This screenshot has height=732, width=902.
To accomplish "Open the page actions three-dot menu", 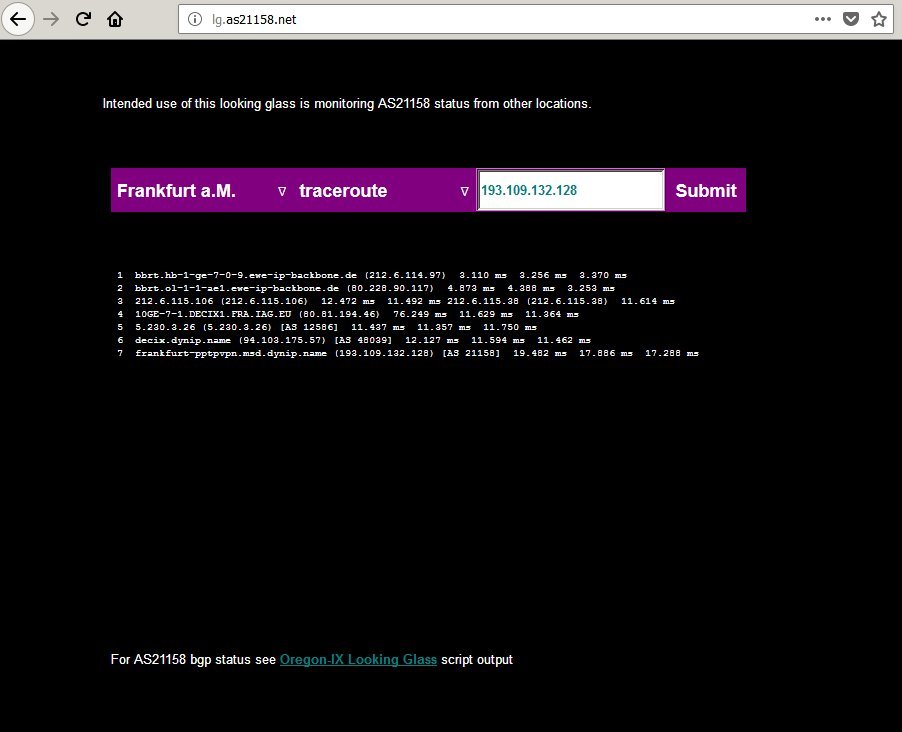I will click(822, 19).
